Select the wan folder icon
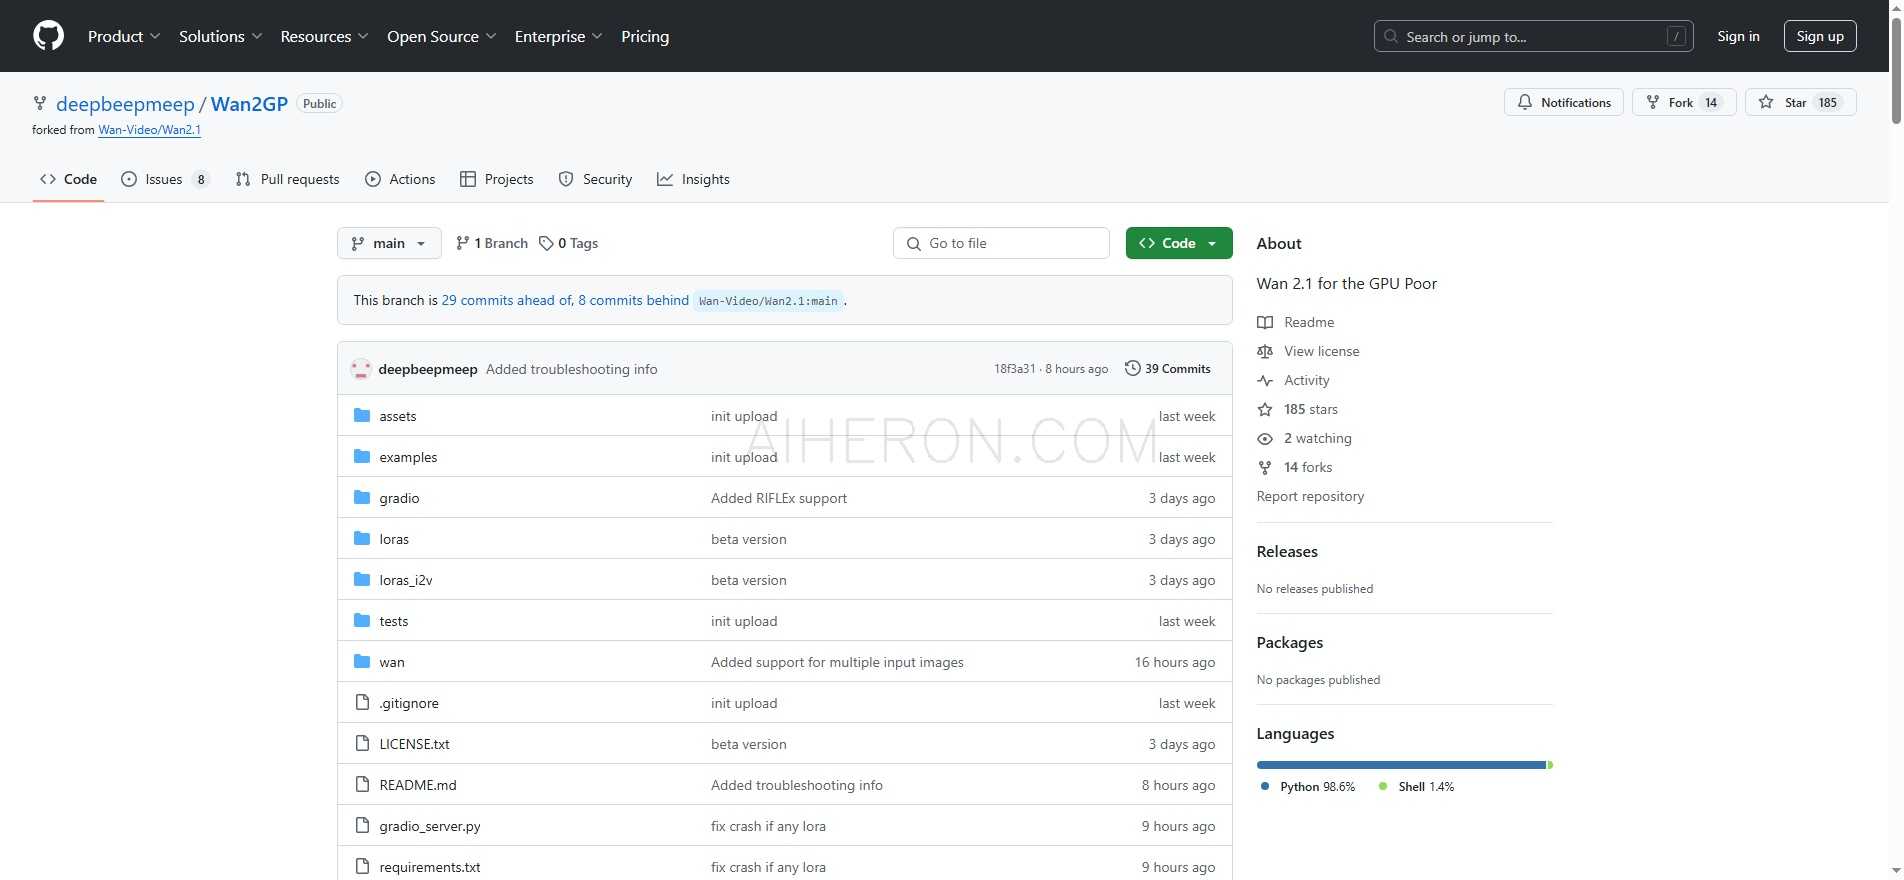 362,662
